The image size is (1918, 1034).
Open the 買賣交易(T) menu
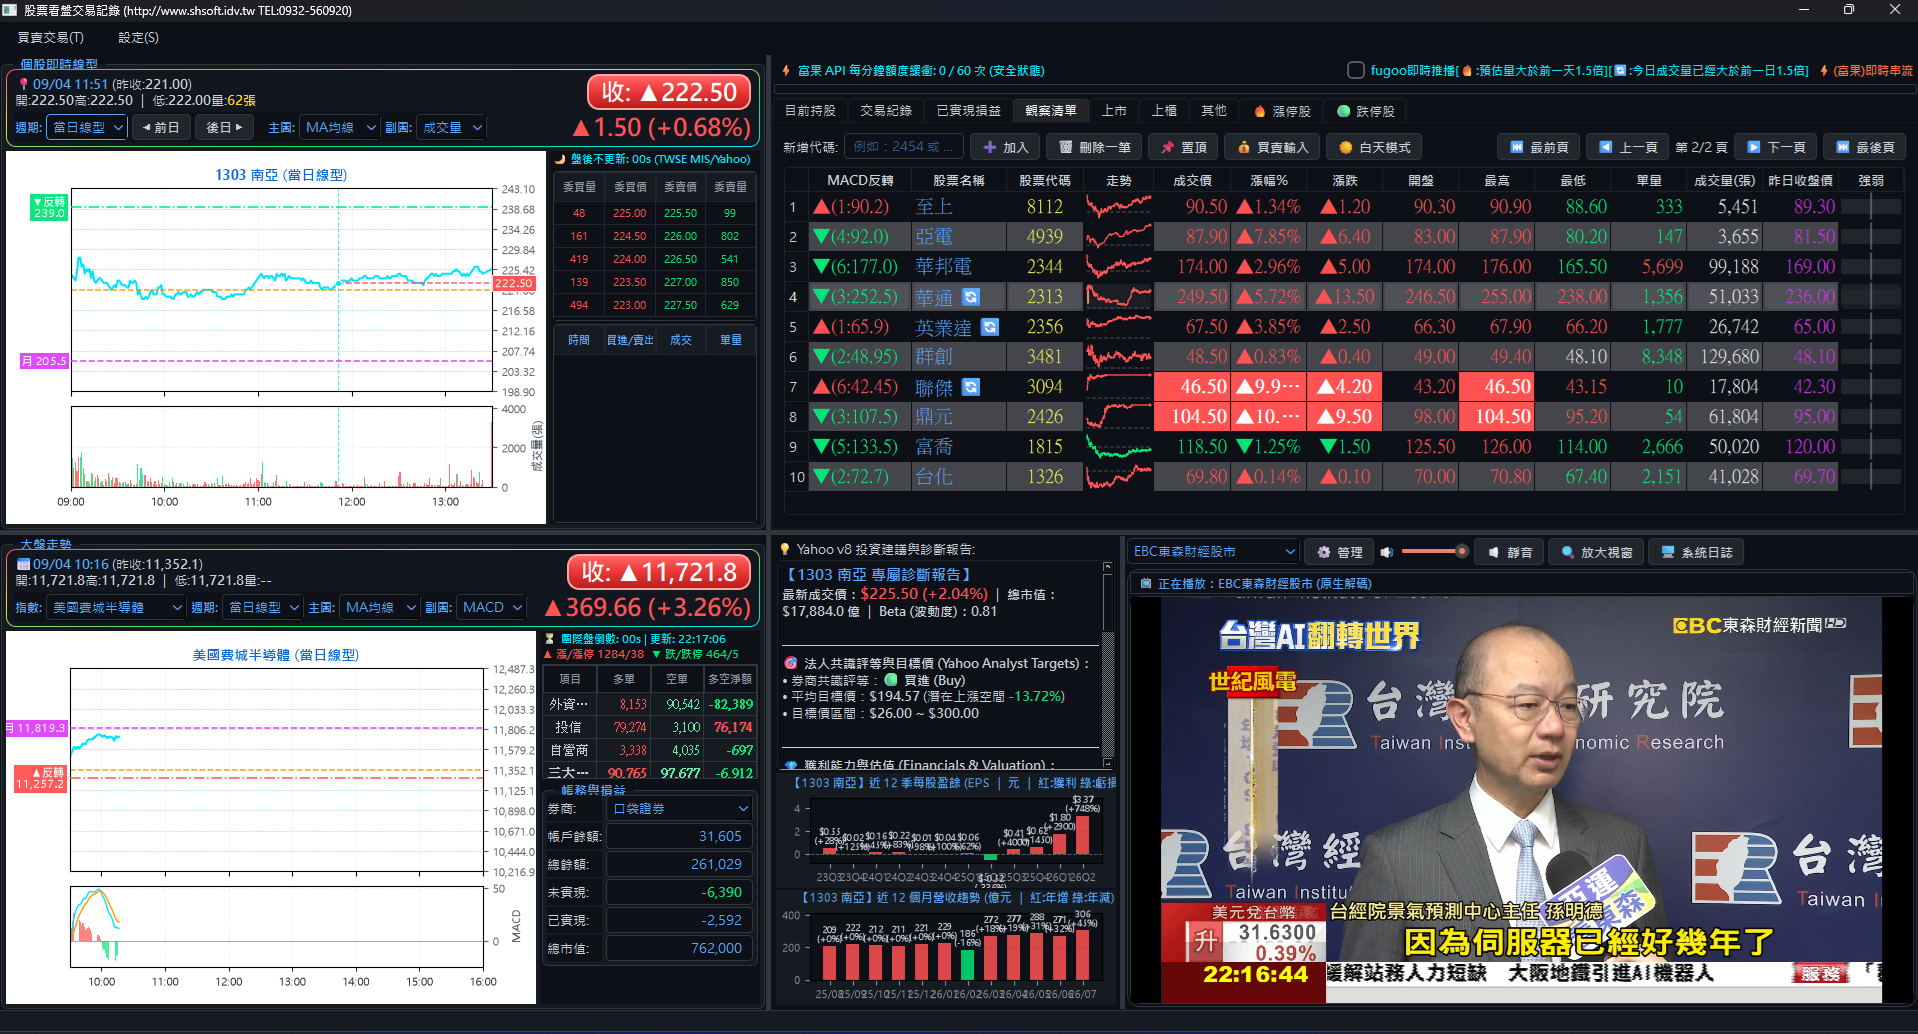[x=51, y=37]
